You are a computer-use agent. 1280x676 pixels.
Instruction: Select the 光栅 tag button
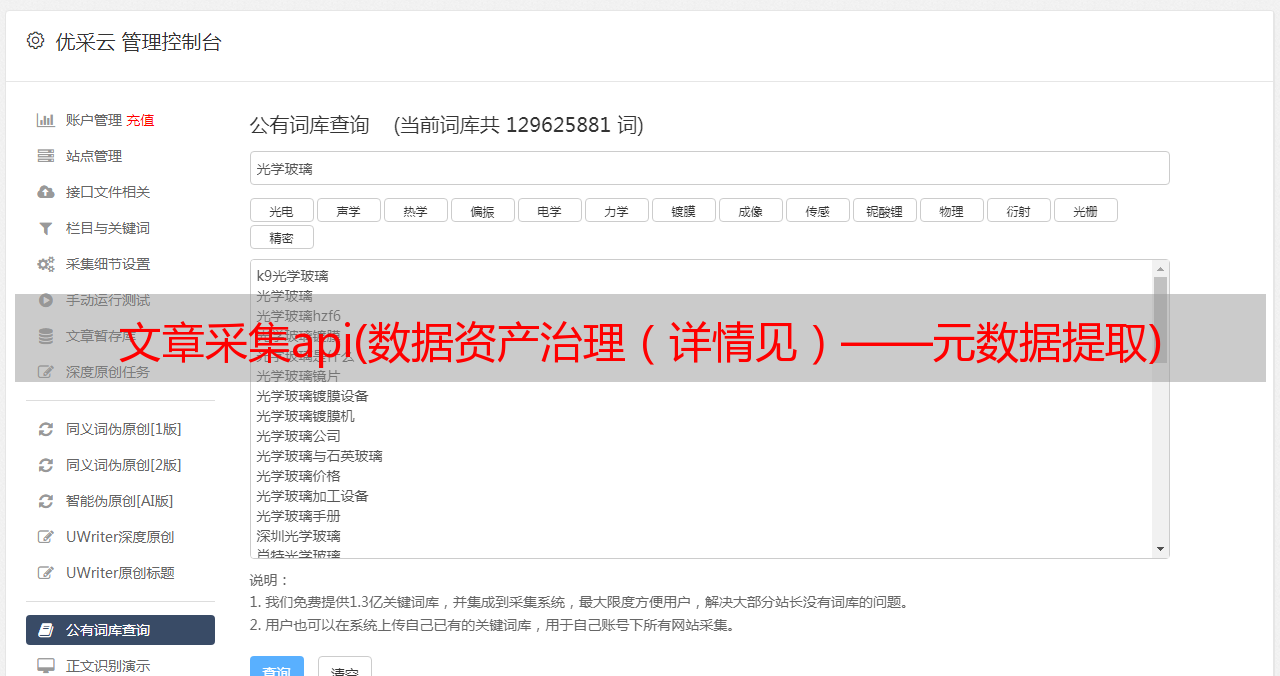tap(1085, 210)
